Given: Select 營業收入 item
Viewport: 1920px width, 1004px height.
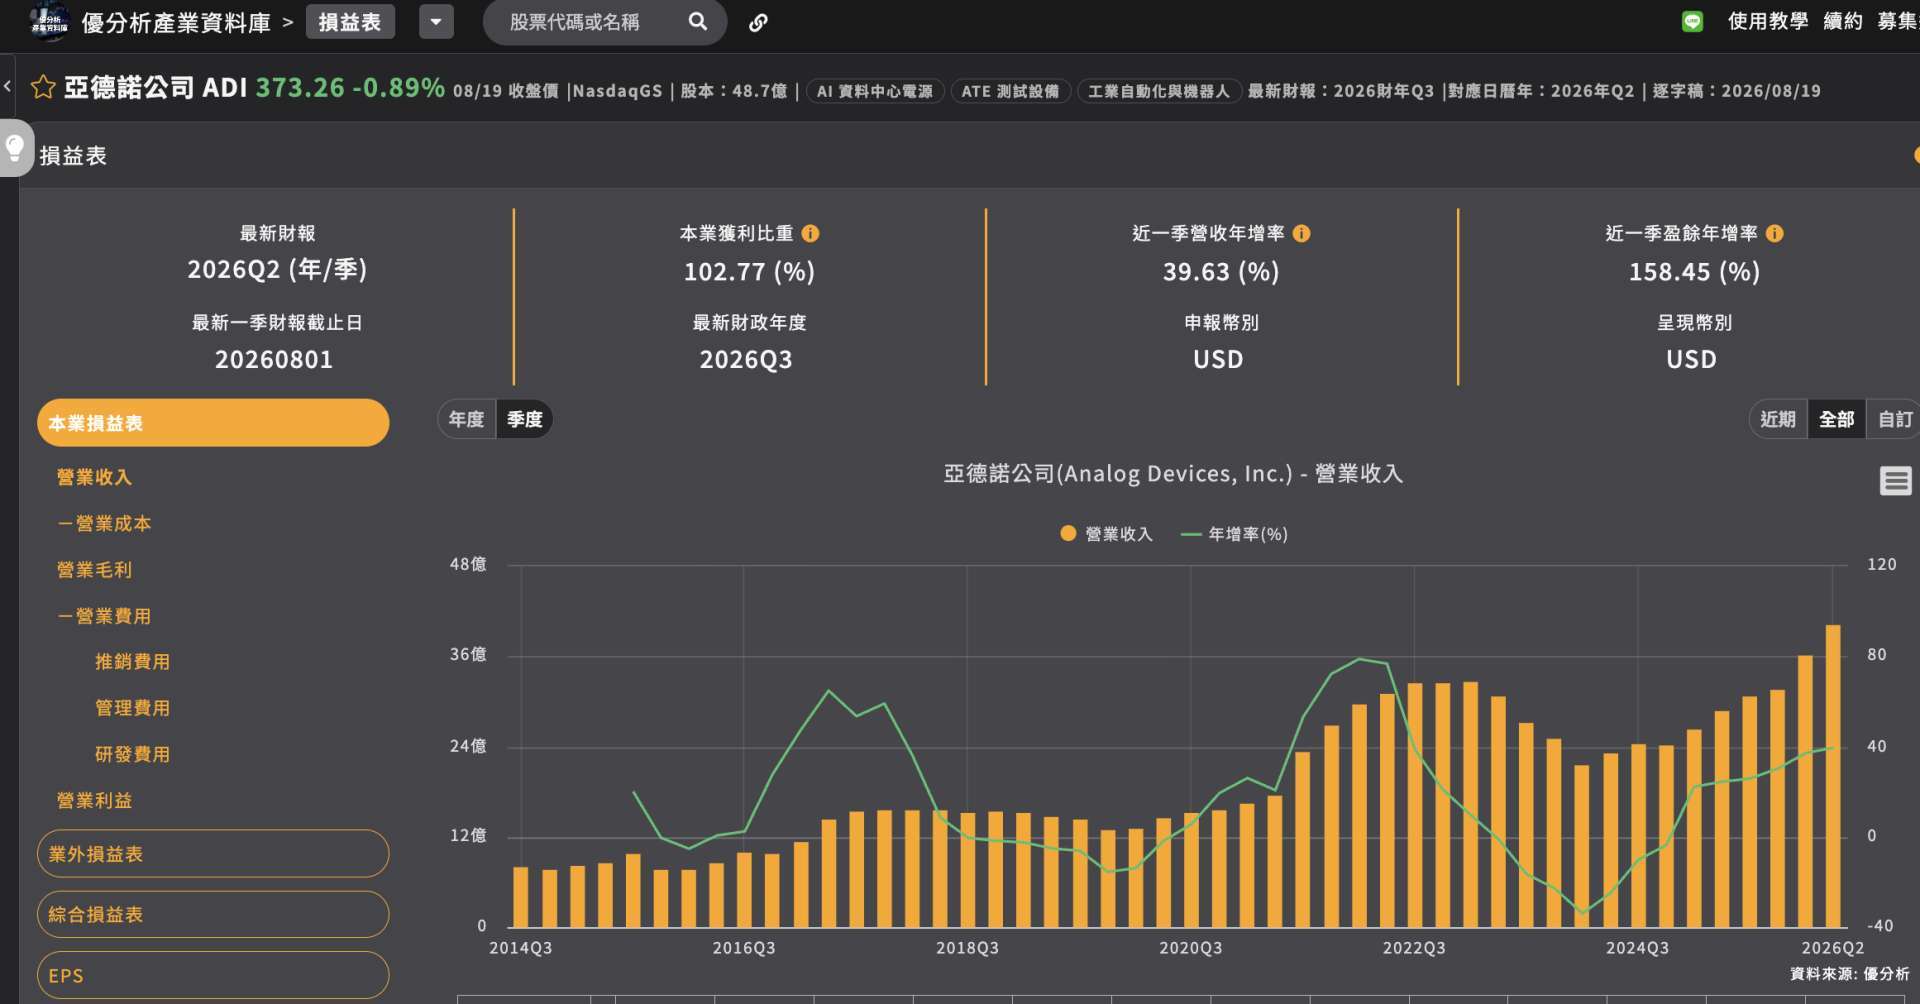Looking at the screenshot, I should coord(94,477).
